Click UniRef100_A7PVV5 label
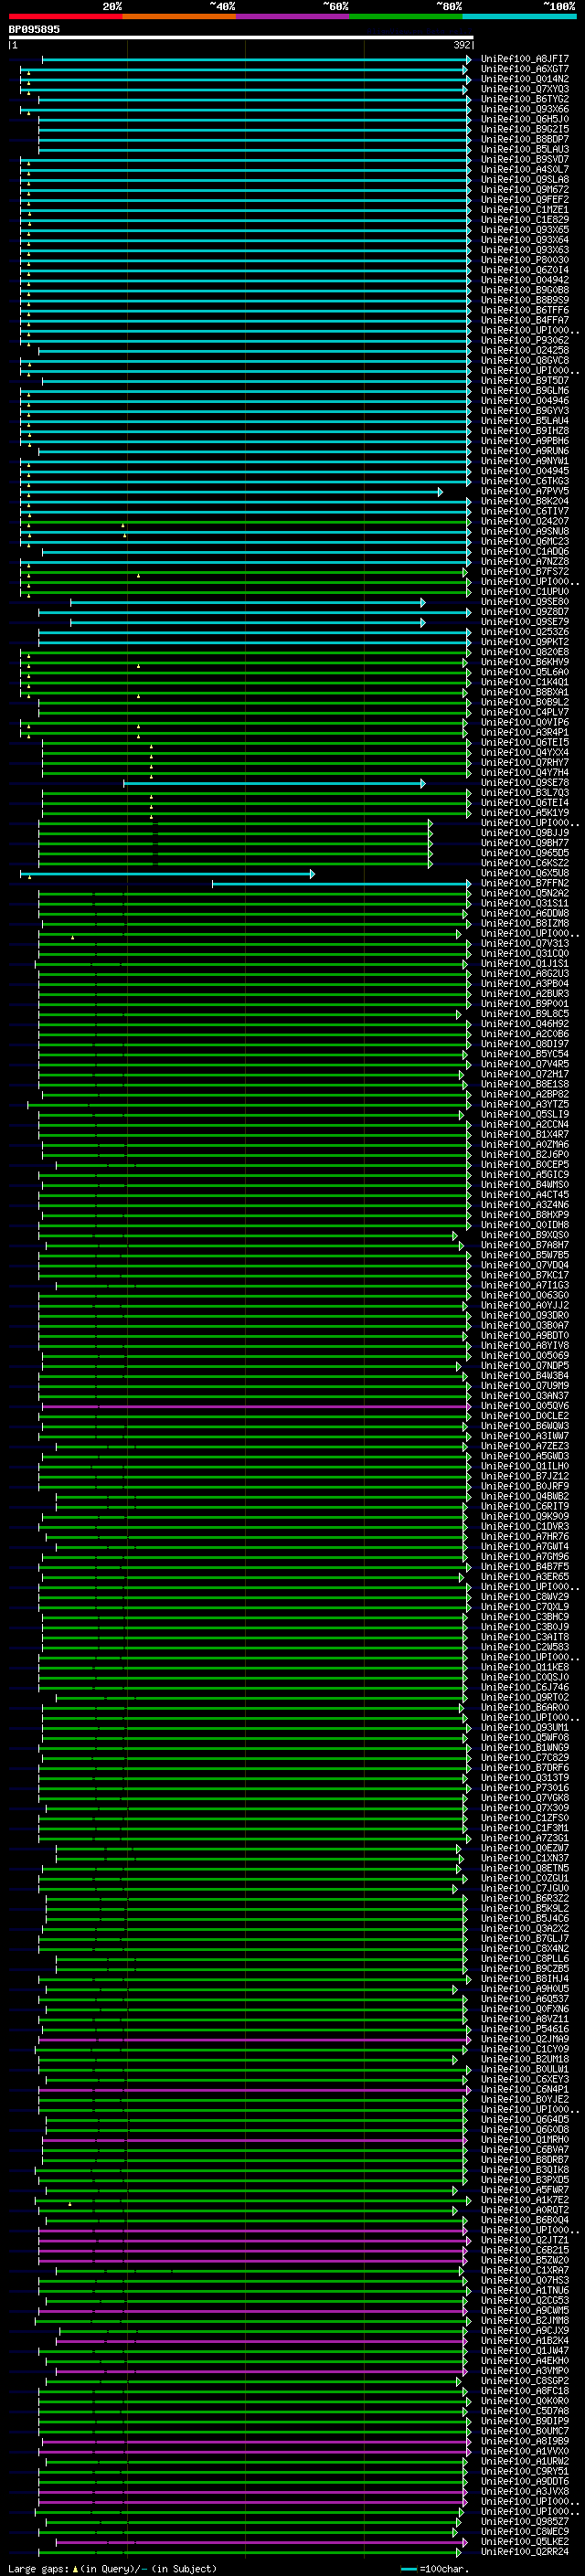This screenshot has width=585, height=2576. [x=525, y=491]
